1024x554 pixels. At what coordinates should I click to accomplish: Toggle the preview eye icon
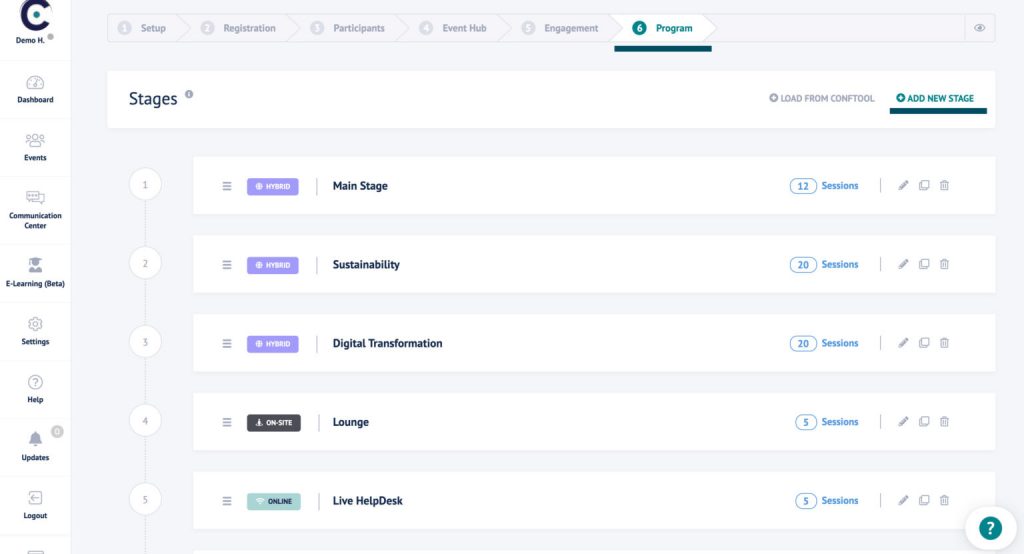(980, 28)
